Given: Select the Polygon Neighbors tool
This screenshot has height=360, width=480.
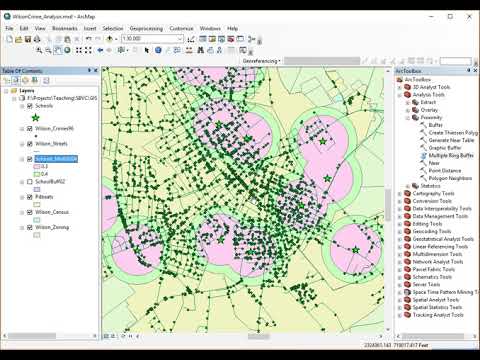Looking at the screenshot, I should click(x=450, y=178).
